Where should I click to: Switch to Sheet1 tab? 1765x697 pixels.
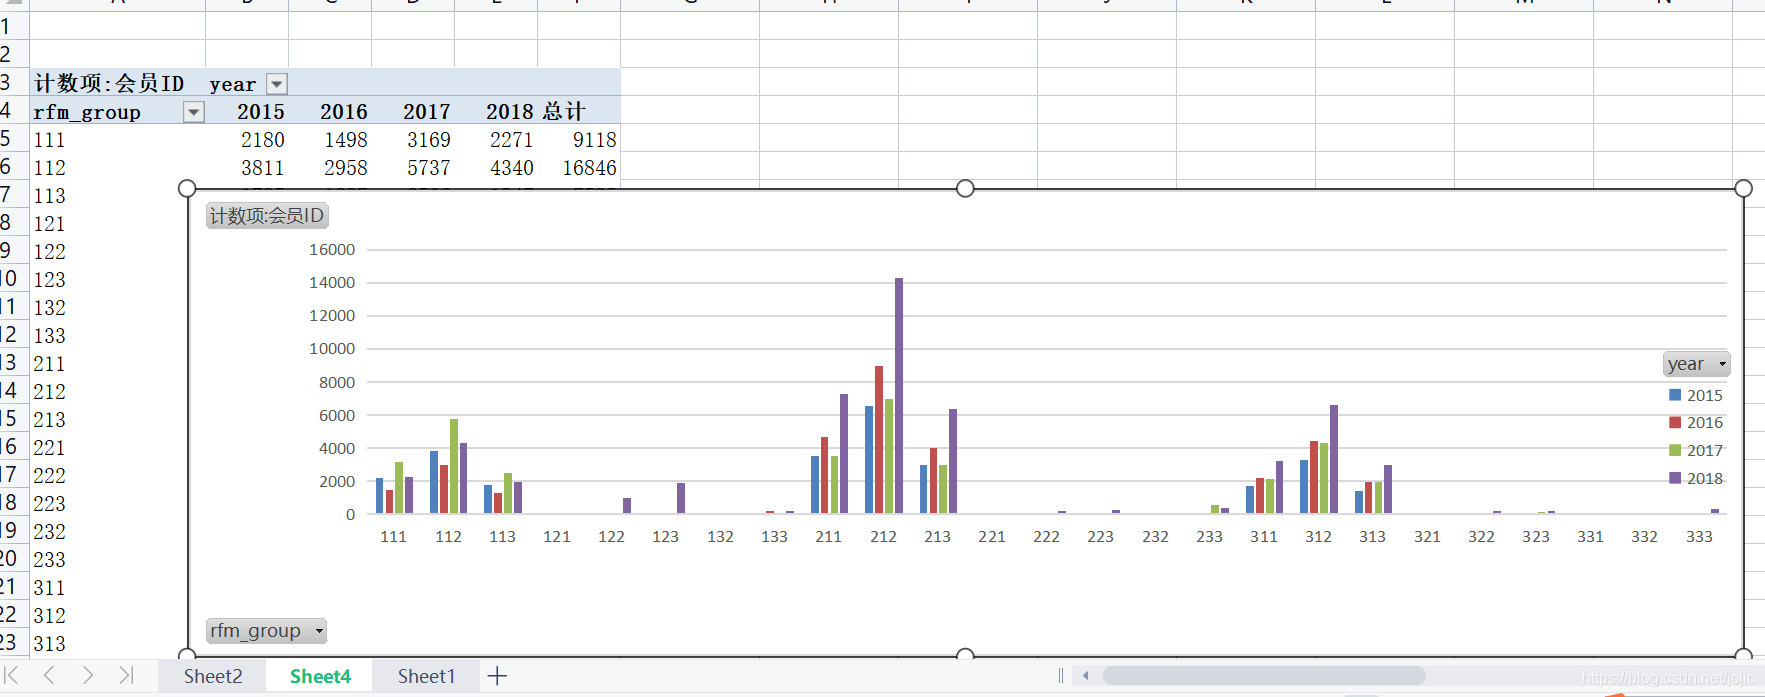426,676
